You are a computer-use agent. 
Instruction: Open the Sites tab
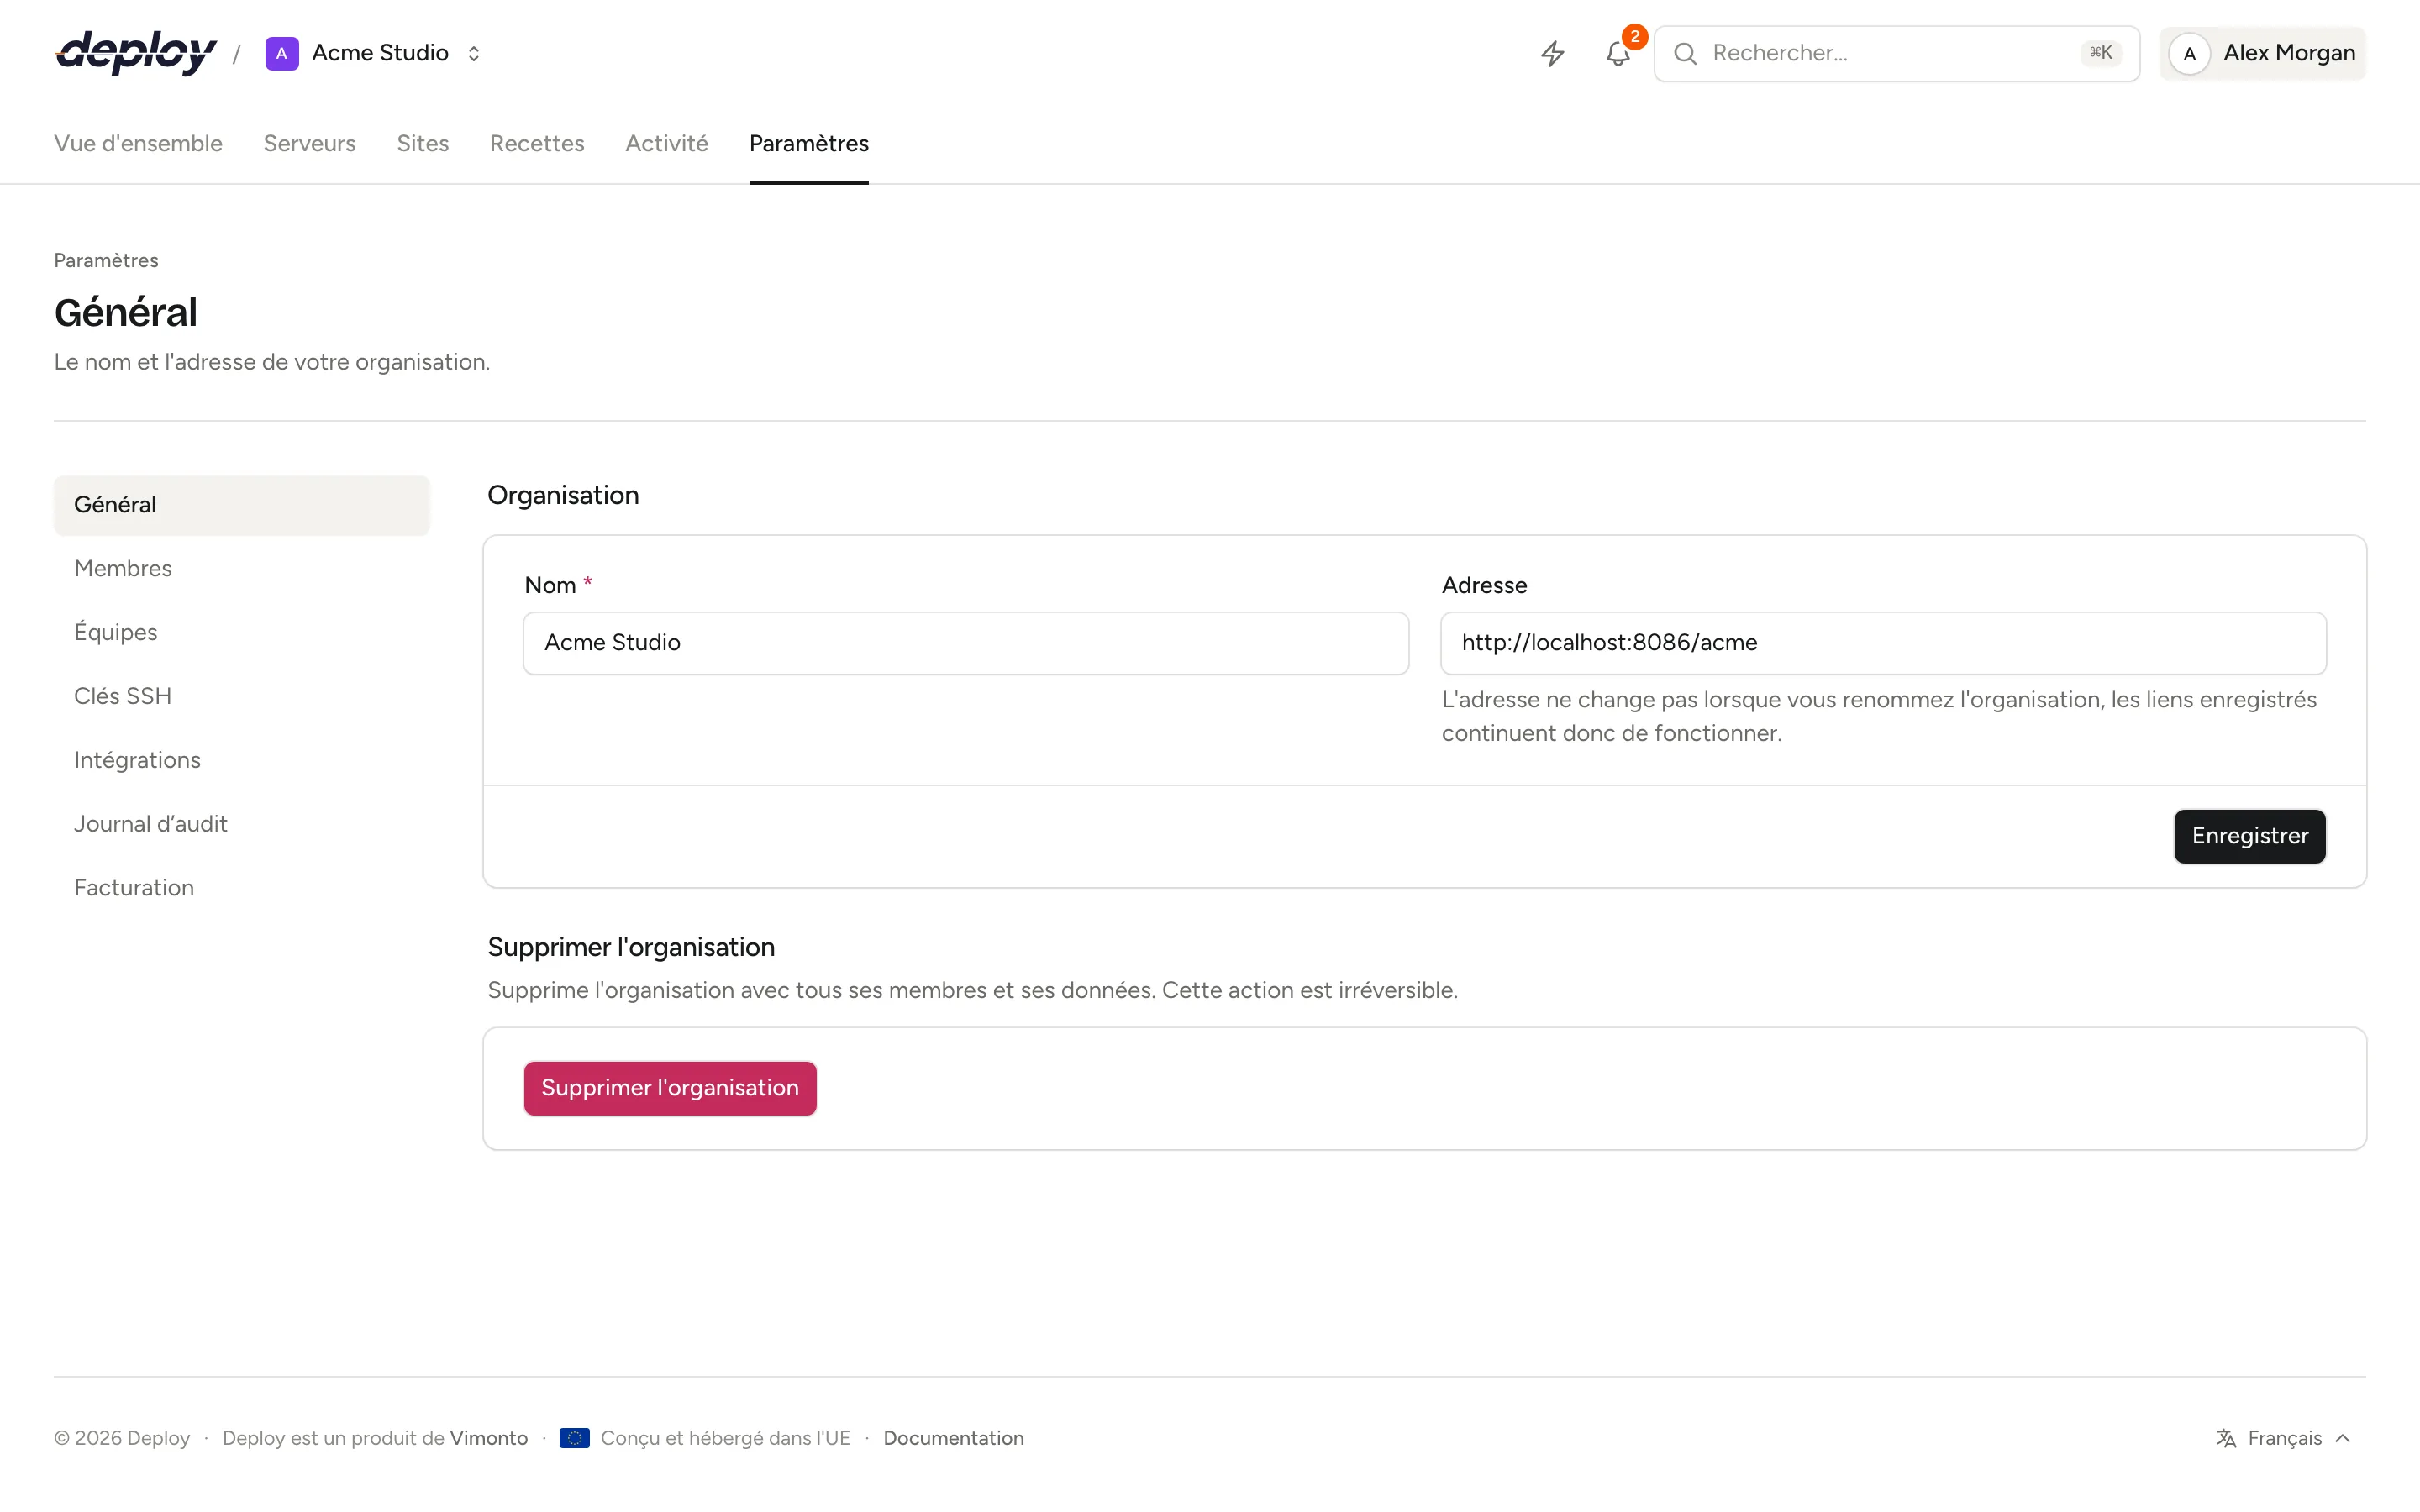coord(422,143)
